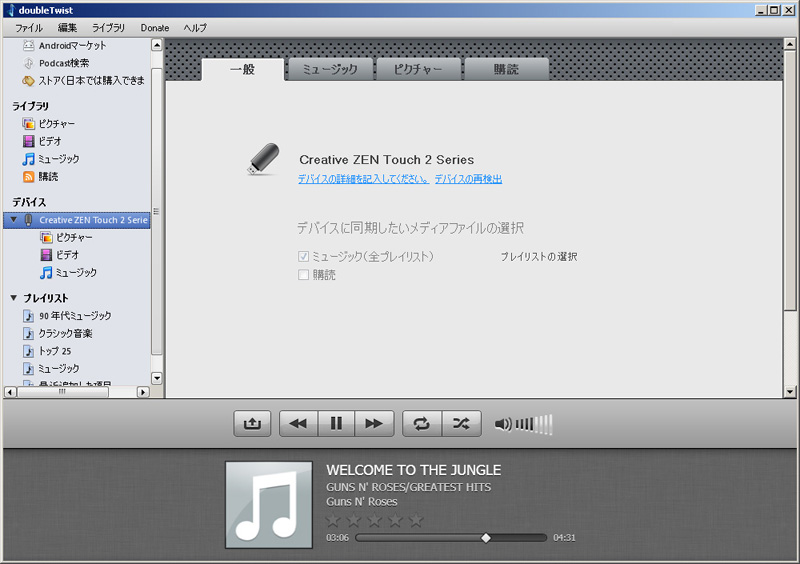Click the playback progress slider handle
This screenshot has width=800, height=564.
point(486,537)
